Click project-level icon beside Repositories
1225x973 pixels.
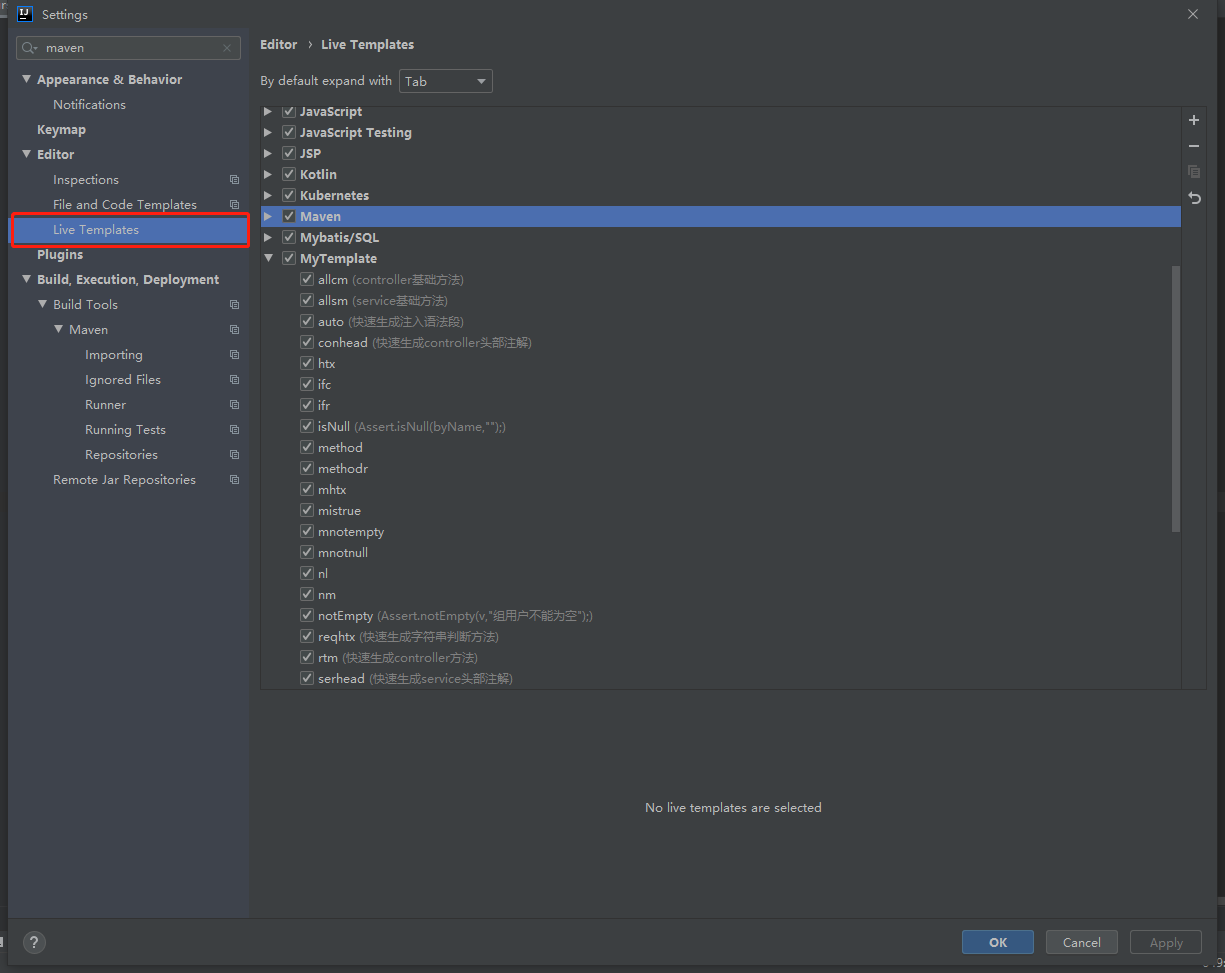click(x=234, y=455)
